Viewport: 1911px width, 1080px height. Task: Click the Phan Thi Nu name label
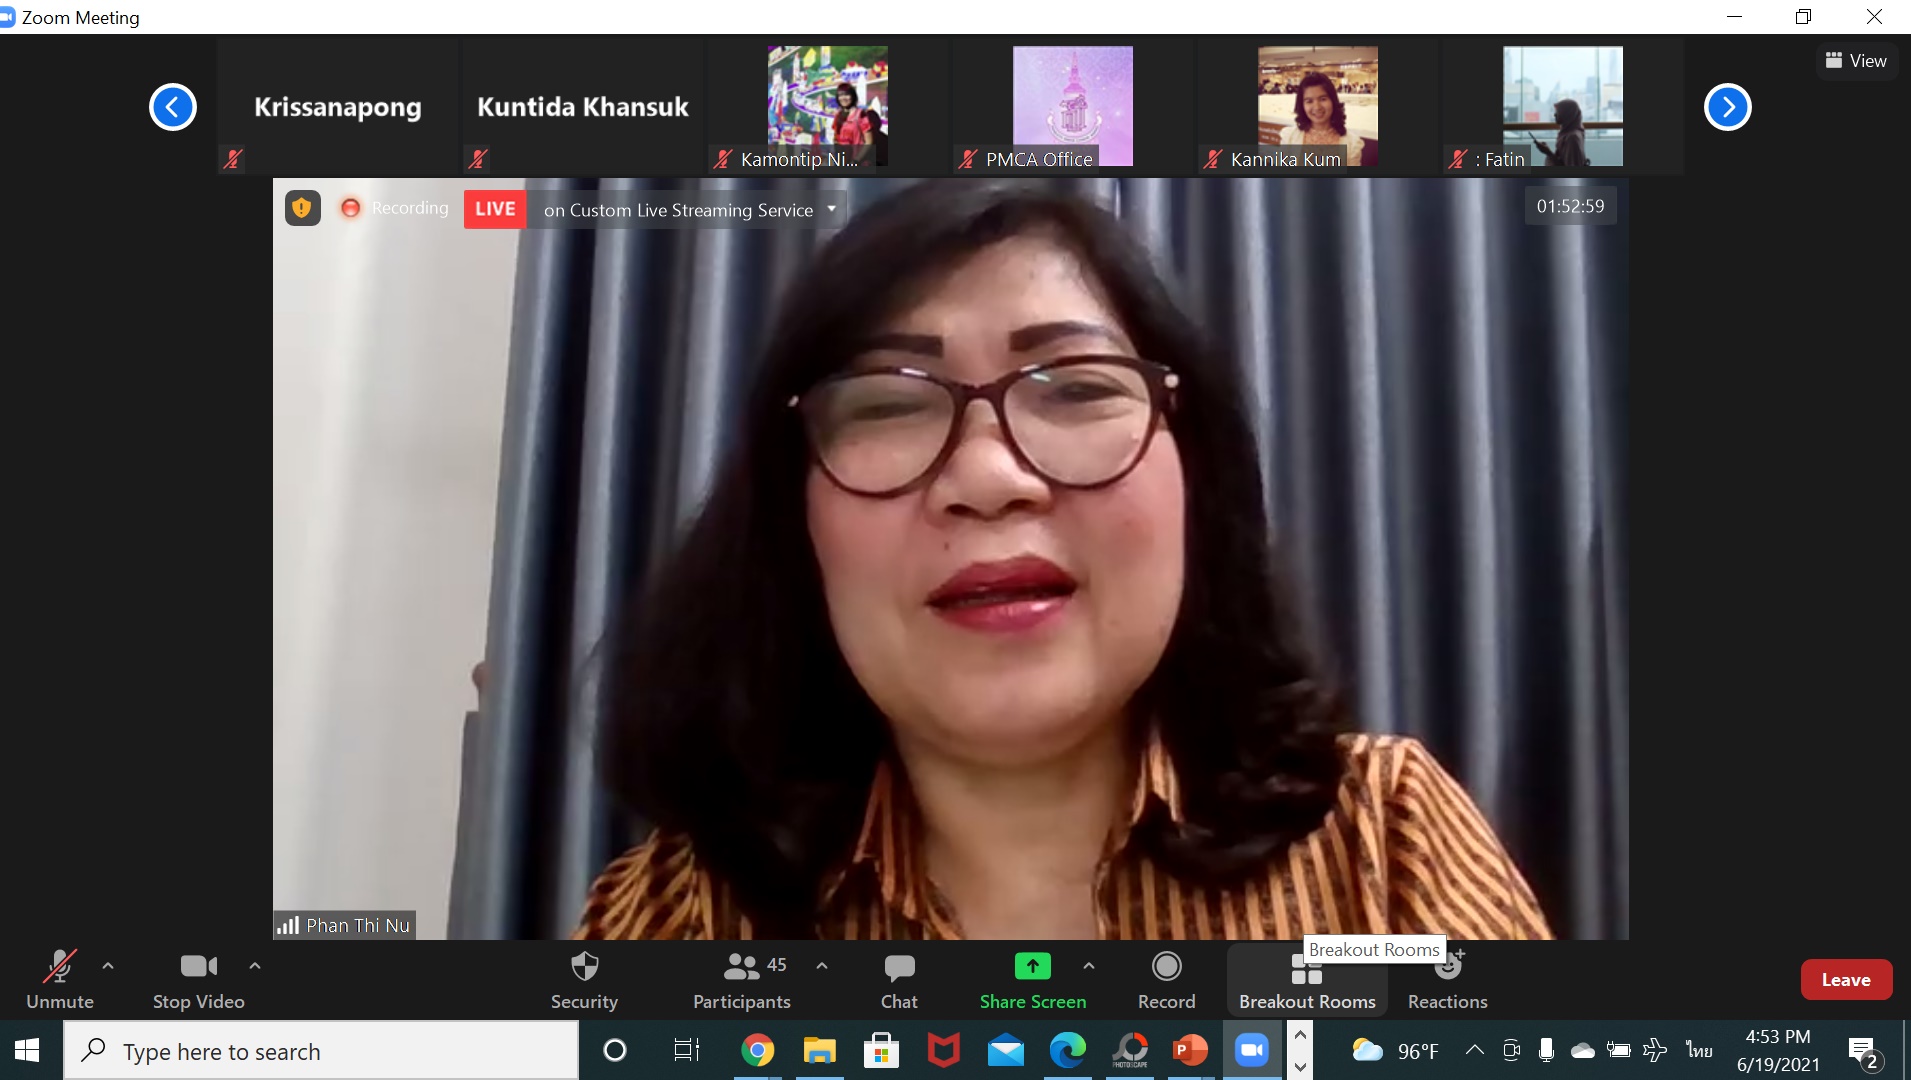pos(345,925)
